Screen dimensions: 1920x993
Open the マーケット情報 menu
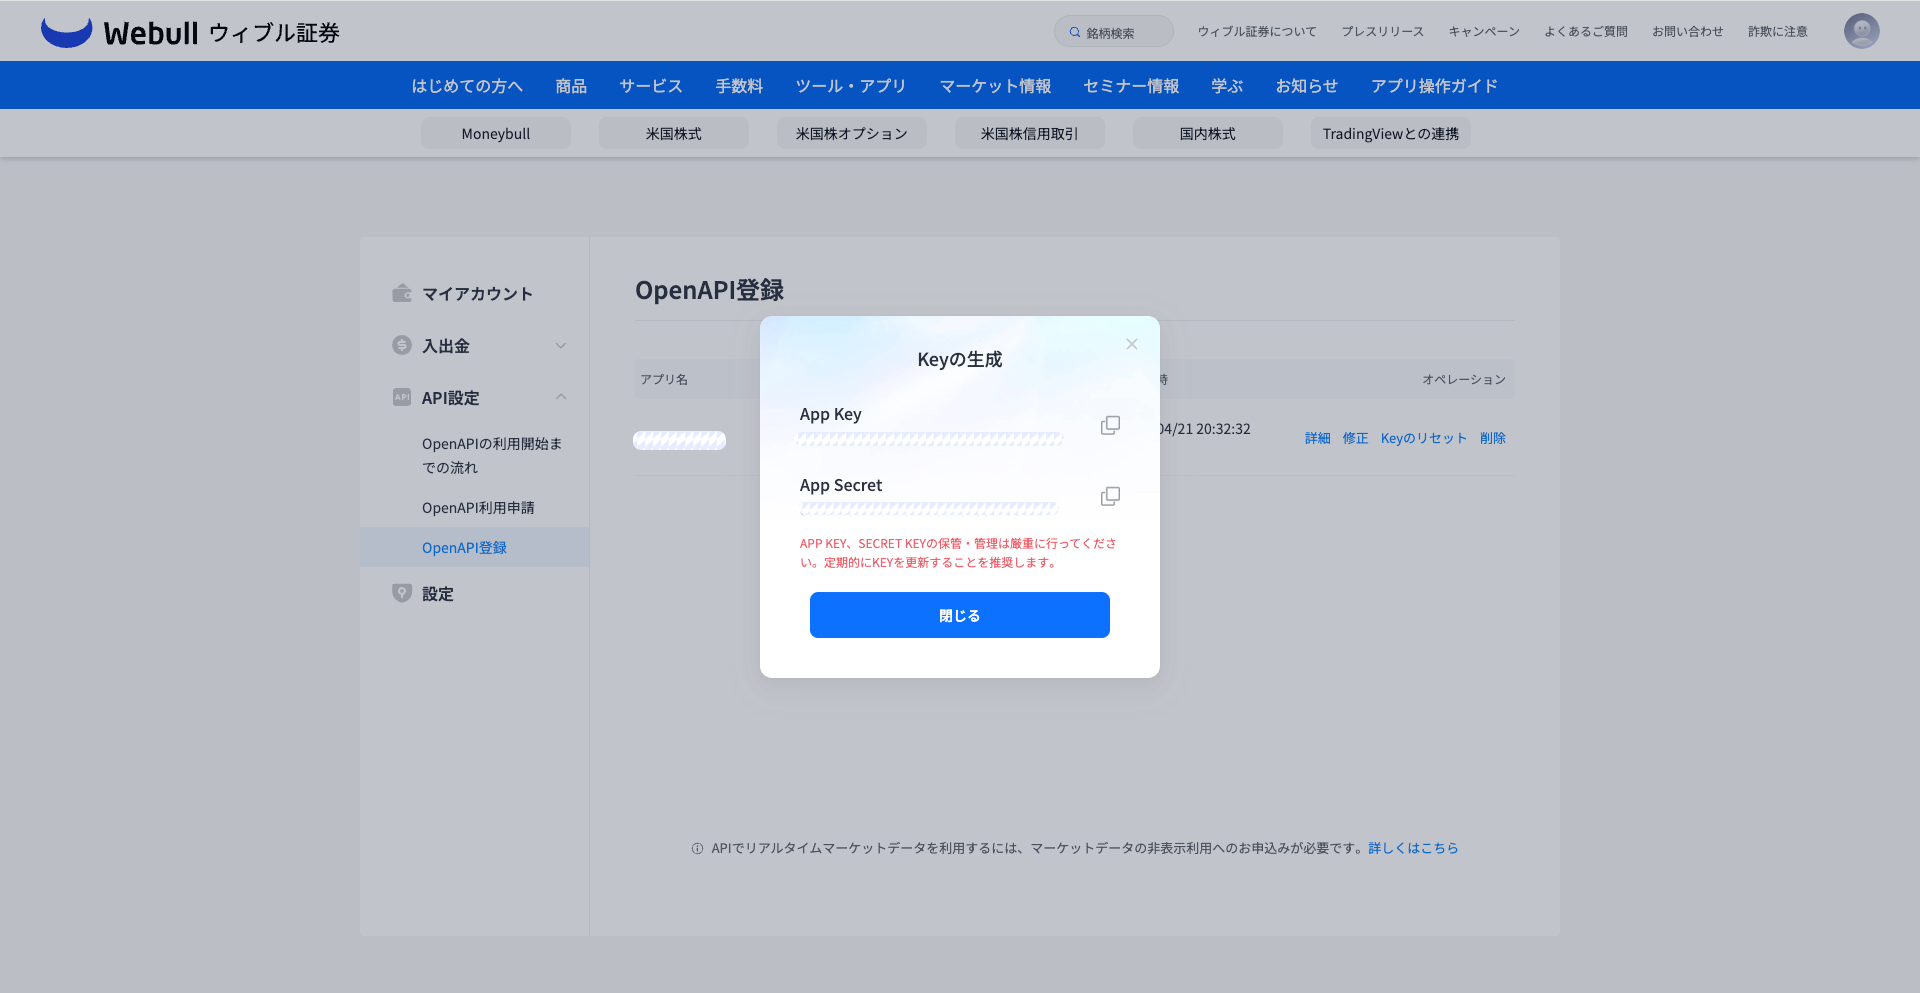click(995, 86)
